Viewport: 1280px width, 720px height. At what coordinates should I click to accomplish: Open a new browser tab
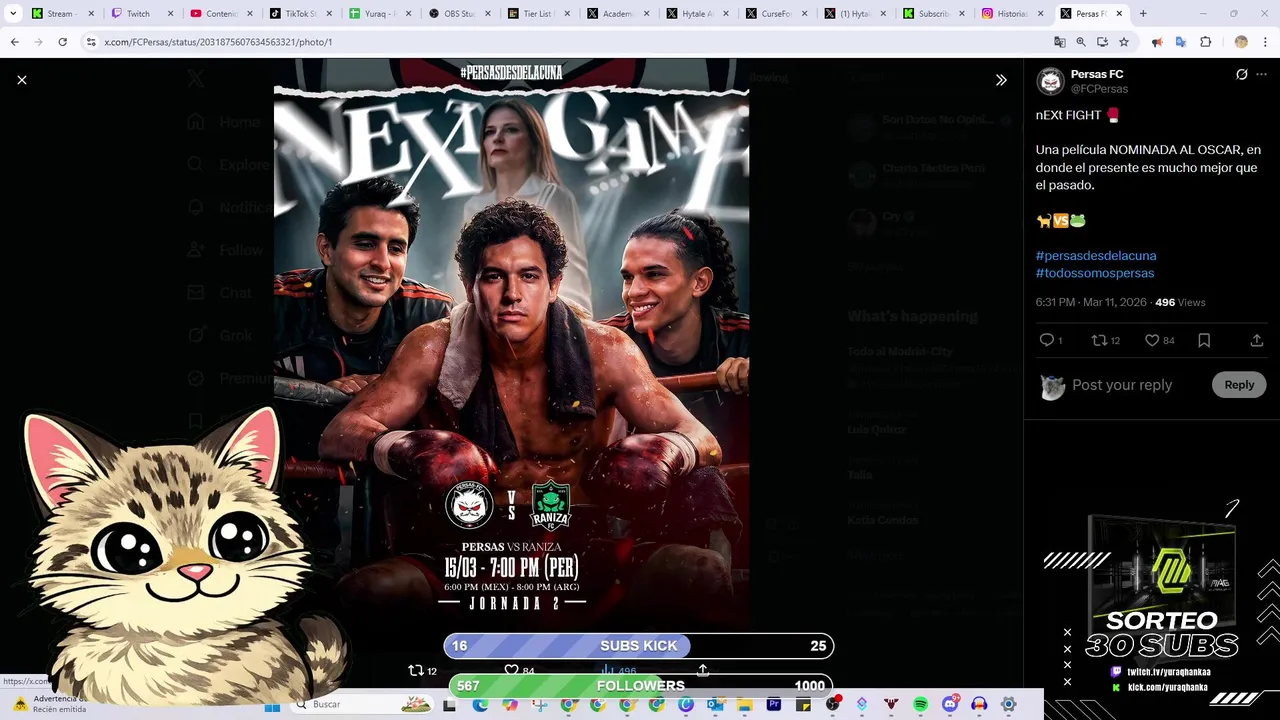pyautogui.click(x=1143, y=14)
